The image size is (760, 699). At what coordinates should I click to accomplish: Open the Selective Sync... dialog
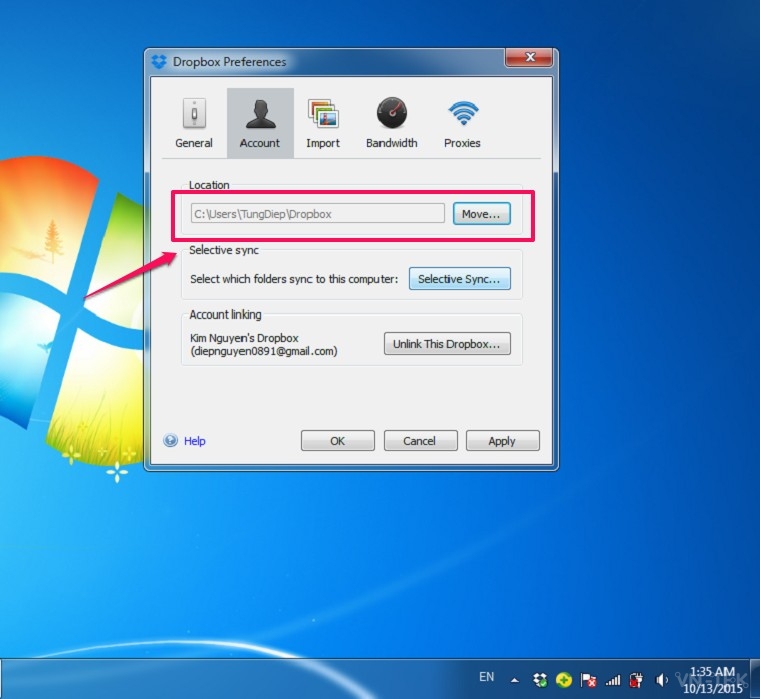tap(459, 279)
